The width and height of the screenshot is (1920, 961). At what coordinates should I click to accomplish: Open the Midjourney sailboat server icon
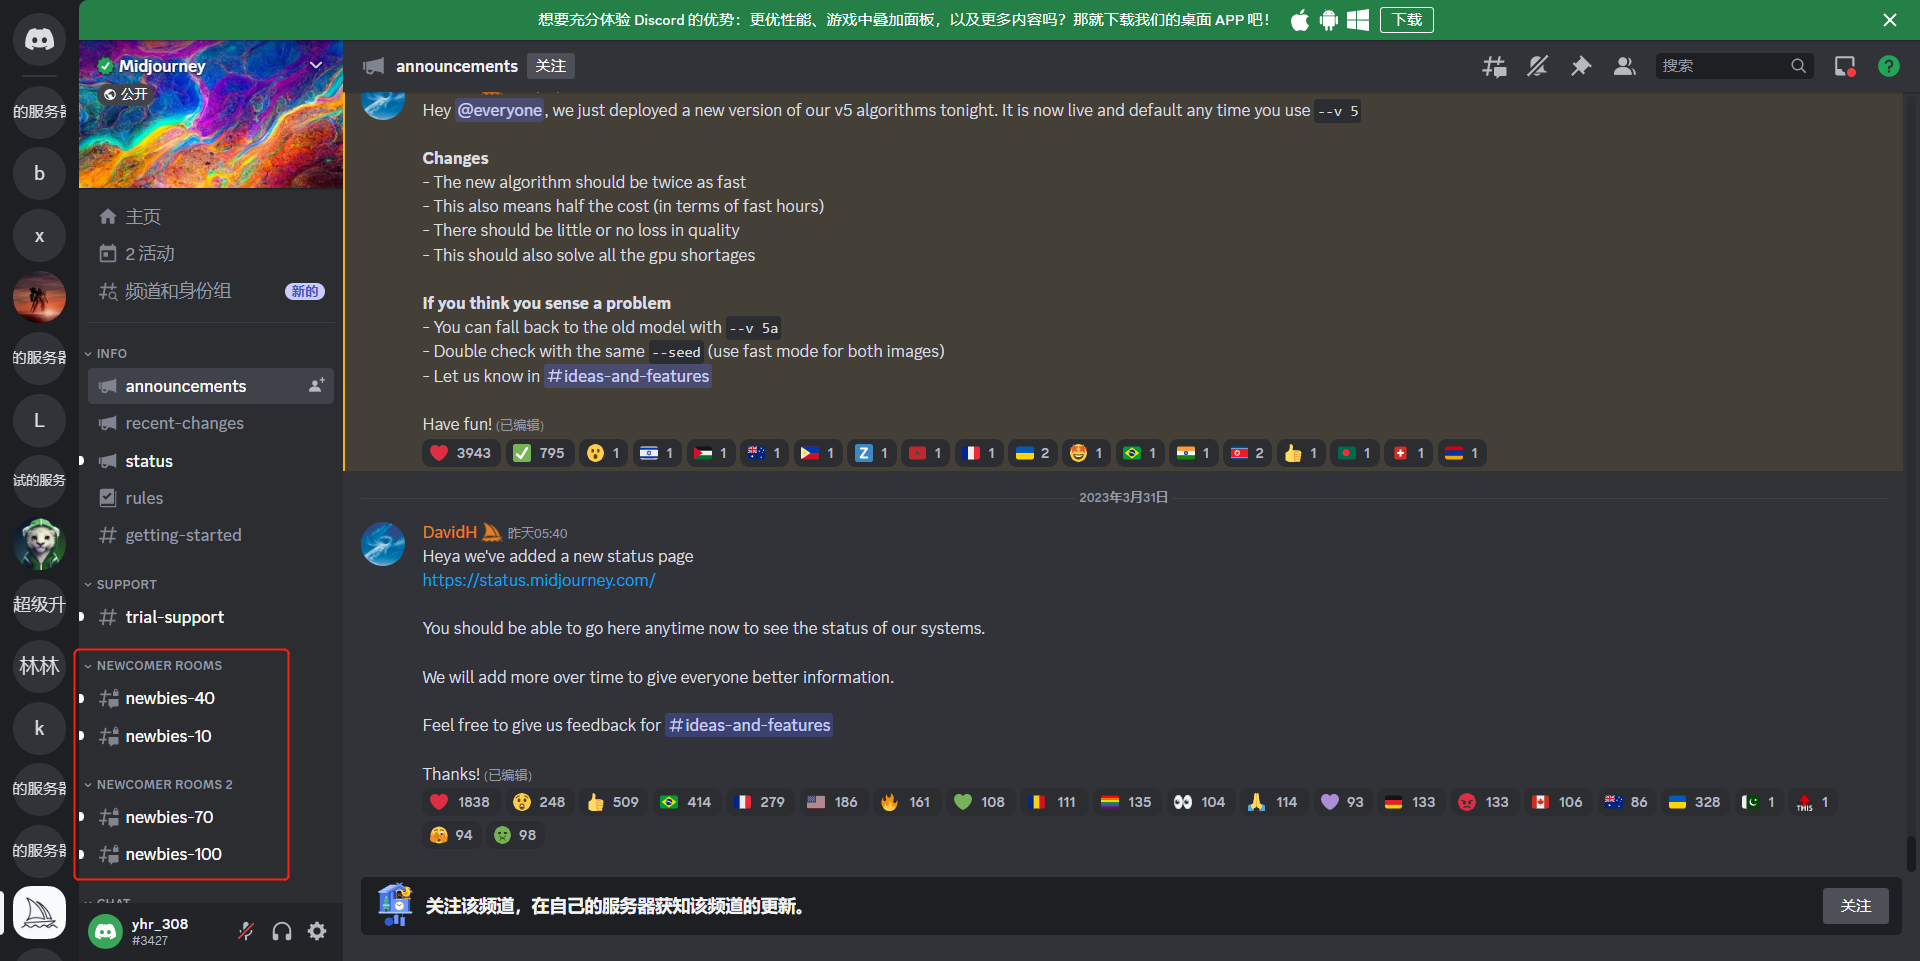pyautogui.click(x=39, y=913)
